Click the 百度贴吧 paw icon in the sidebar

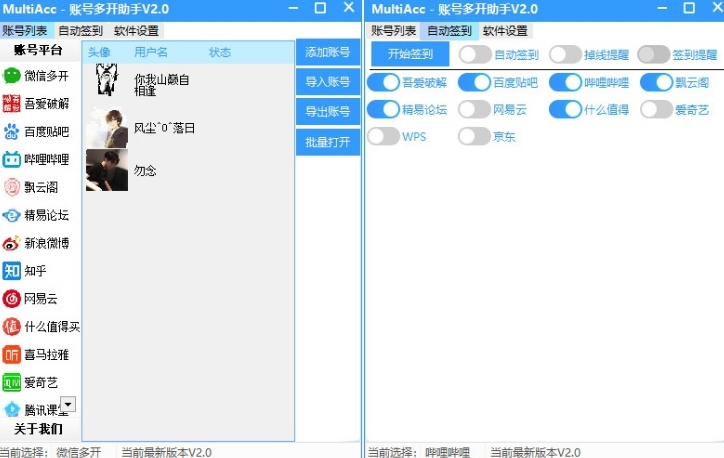pos(12,131)
